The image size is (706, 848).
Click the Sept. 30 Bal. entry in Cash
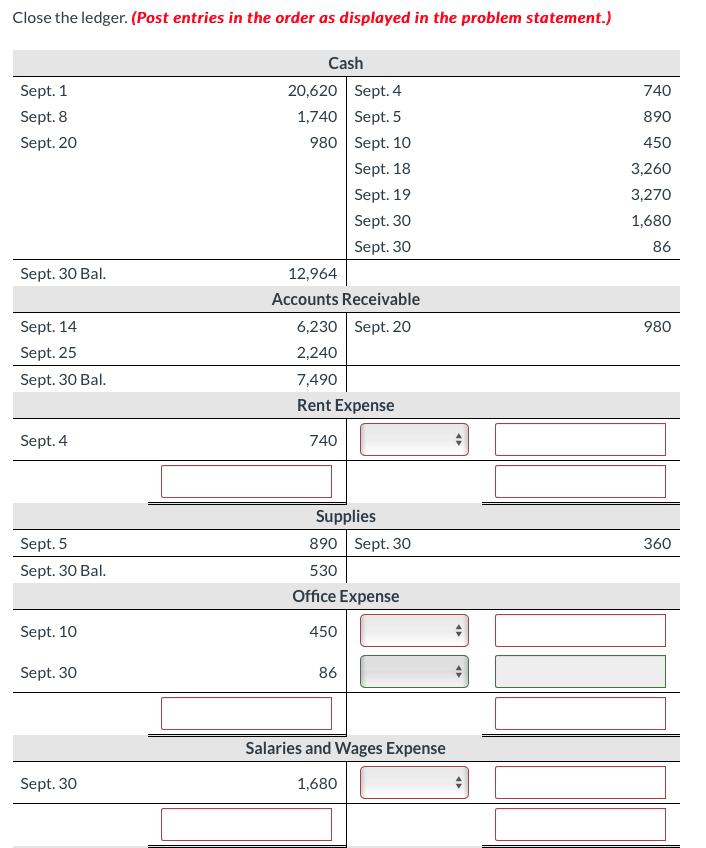63,273
